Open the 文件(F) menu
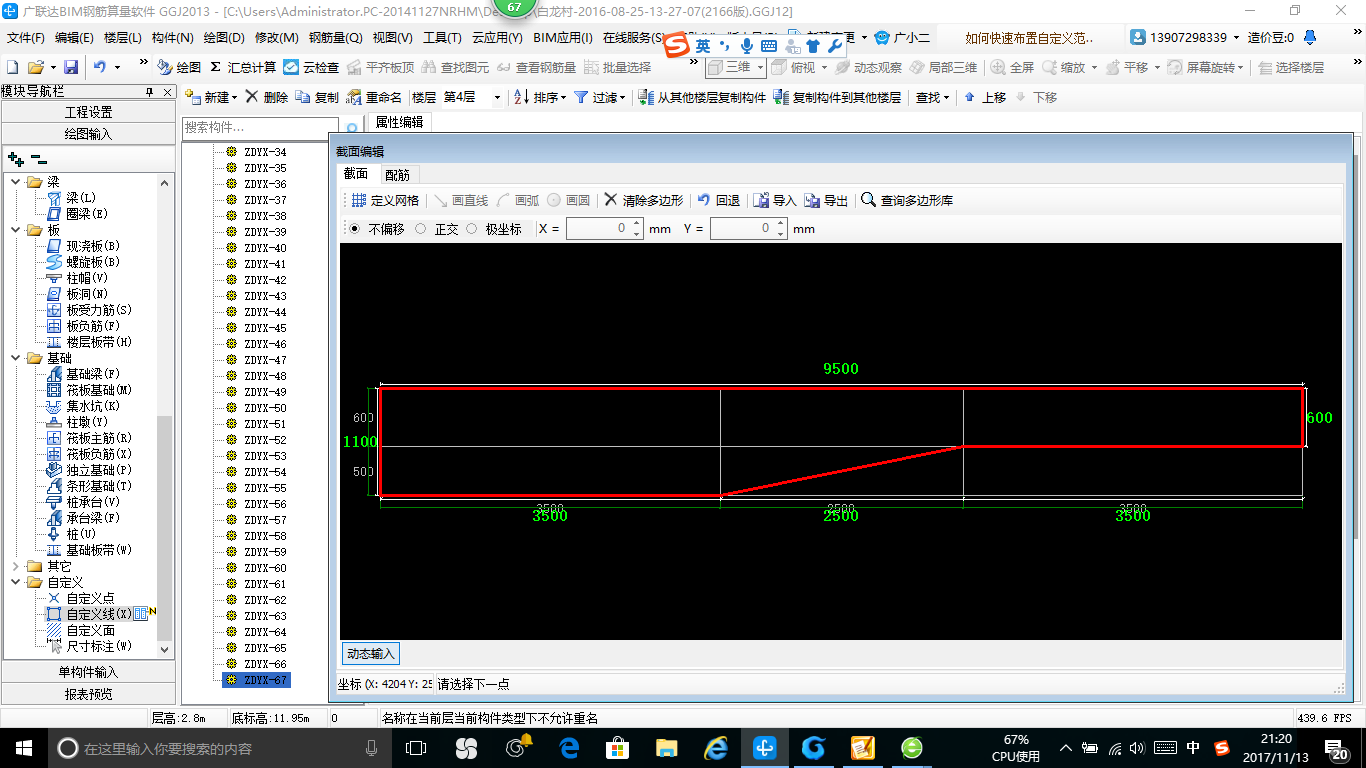The width and height of the screenshot is (1366, 768). click(x=26, y=38)
